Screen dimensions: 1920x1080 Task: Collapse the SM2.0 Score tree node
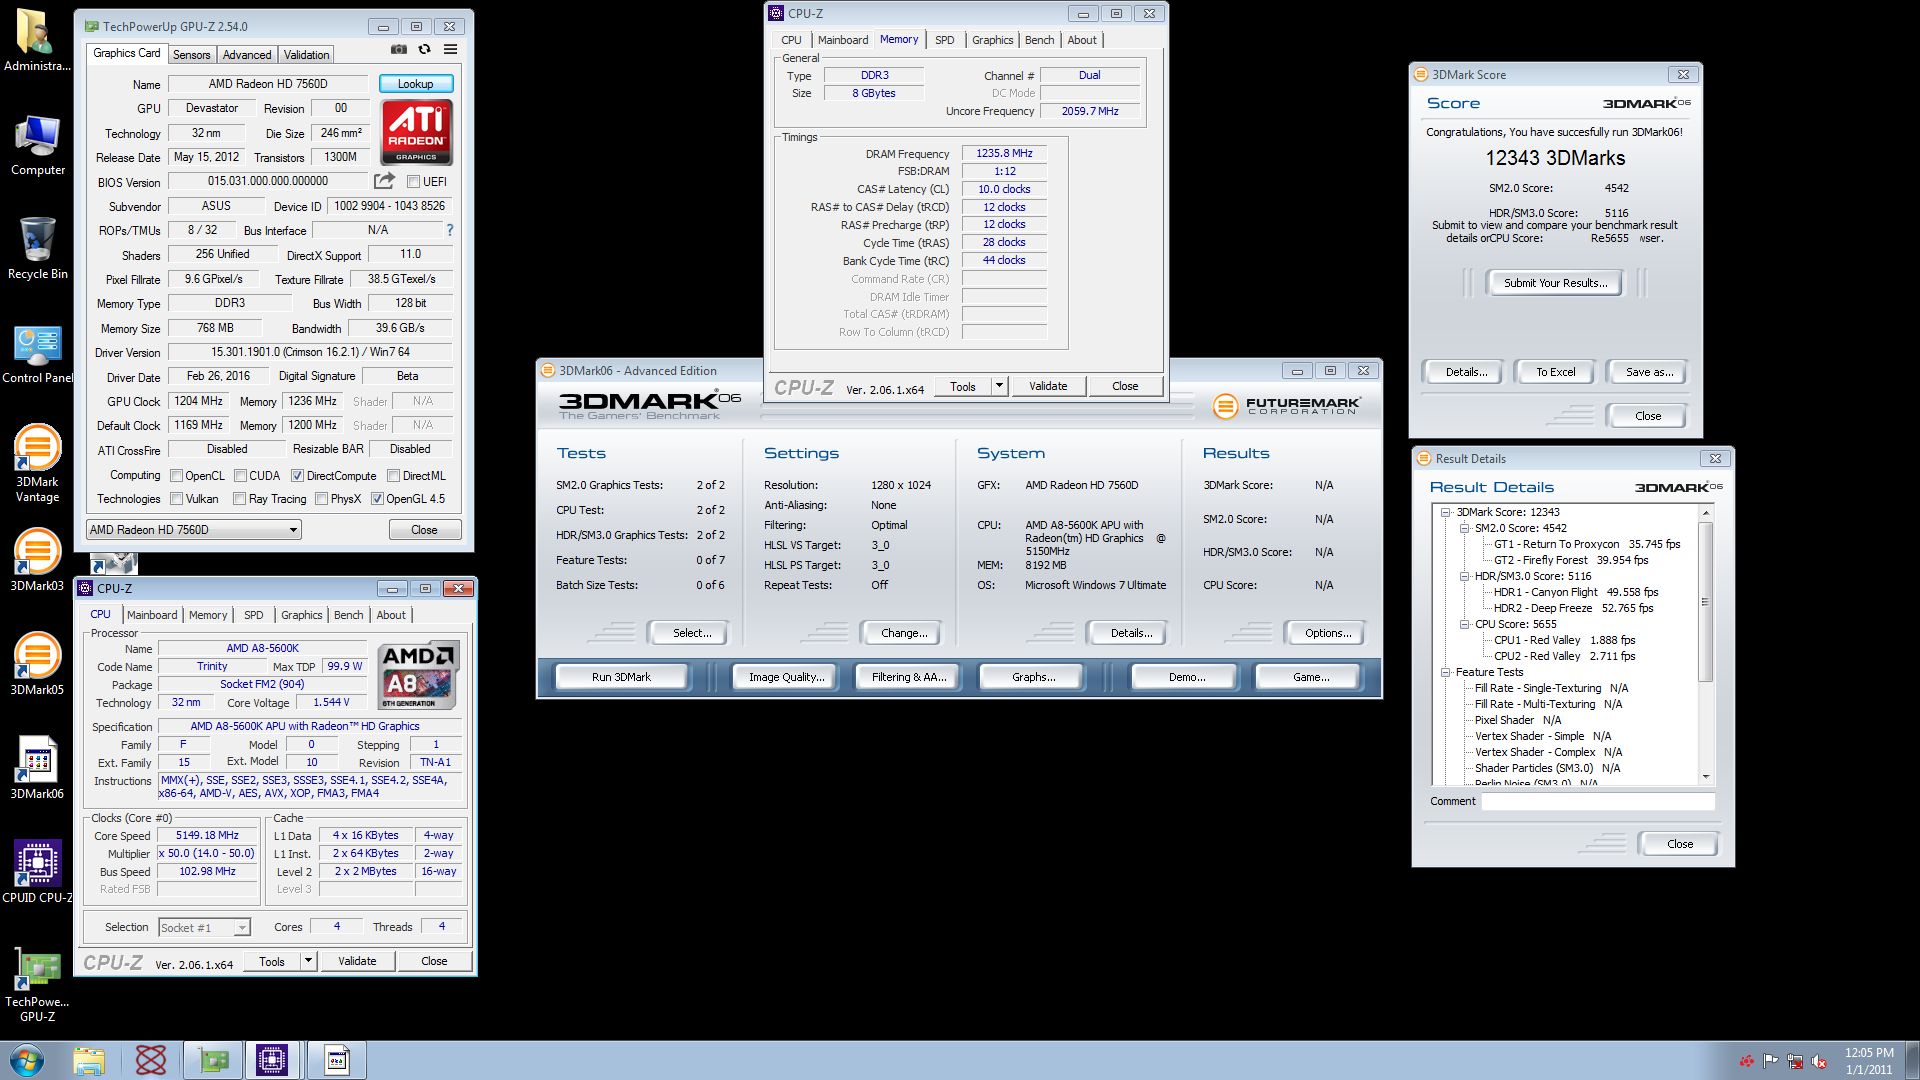click(x=1464, y=528)
